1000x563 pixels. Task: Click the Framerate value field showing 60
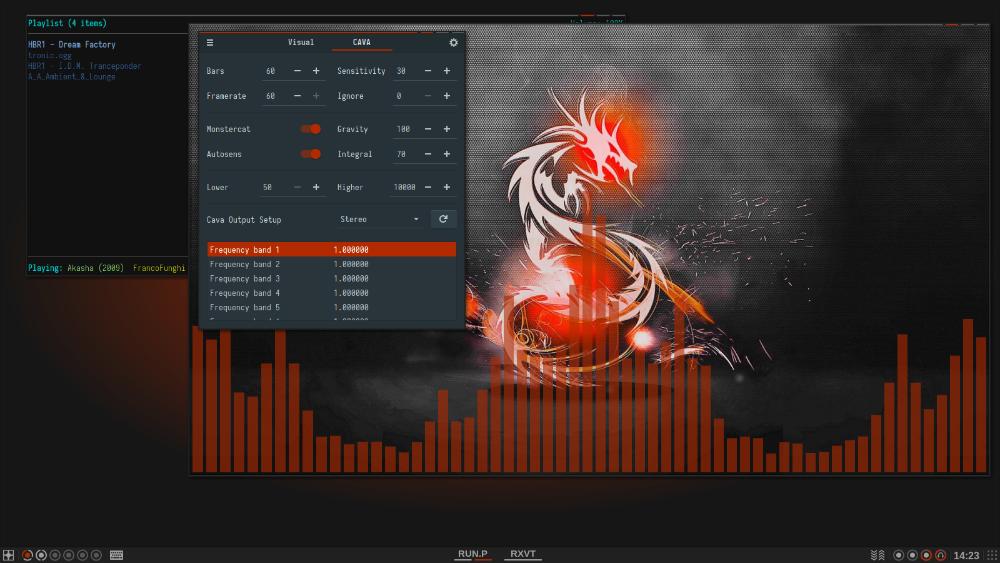tap(275, 96)
